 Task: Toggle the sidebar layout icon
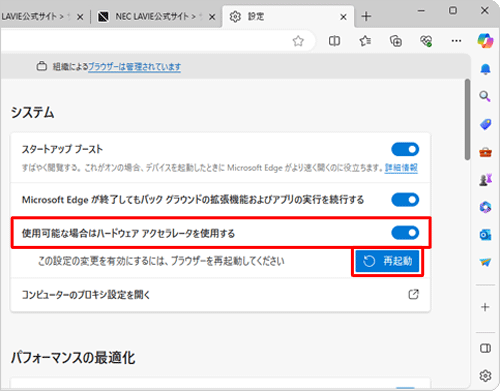point(485,348)
